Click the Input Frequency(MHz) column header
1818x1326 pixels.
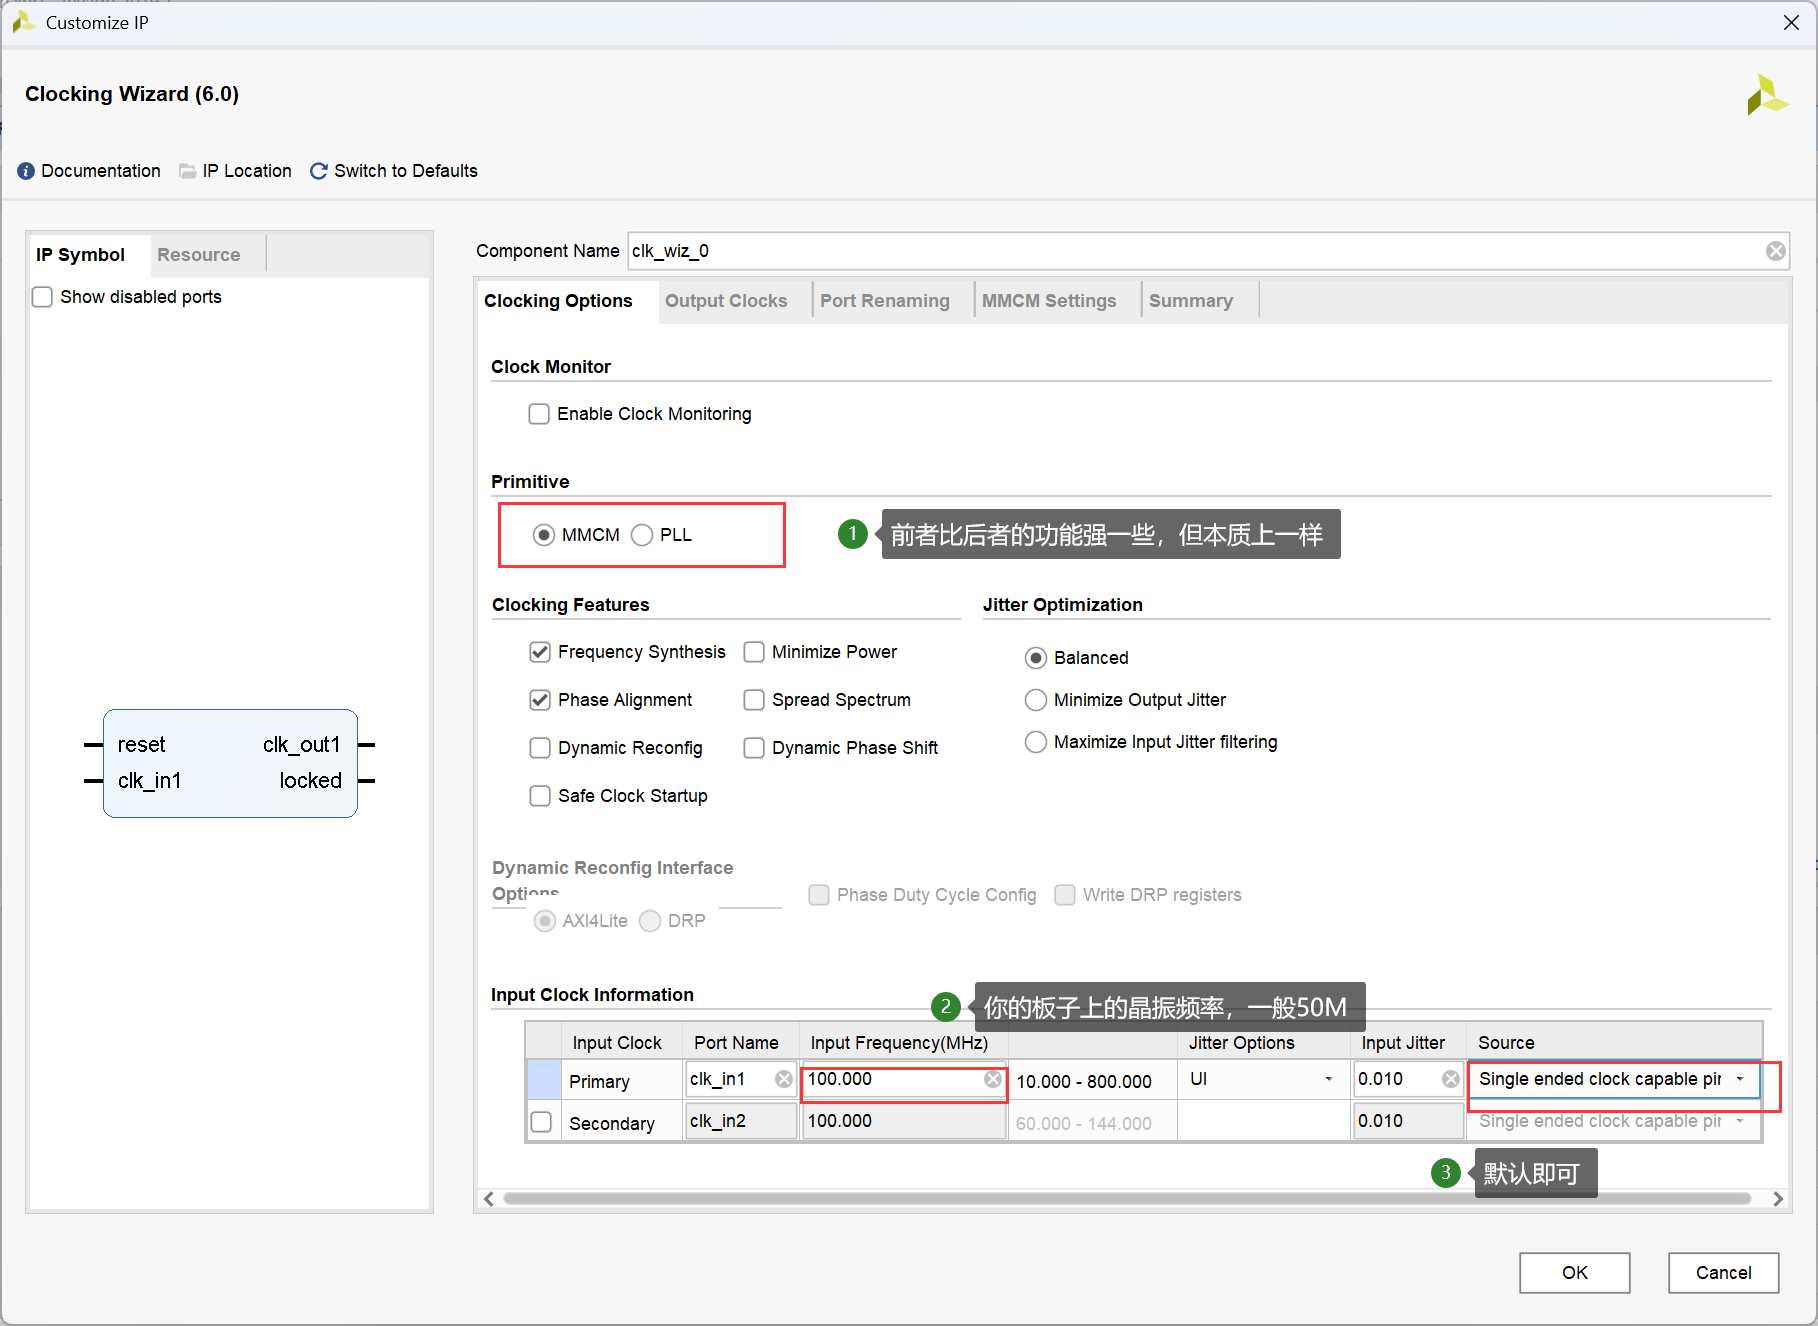tap(899, 1043)
